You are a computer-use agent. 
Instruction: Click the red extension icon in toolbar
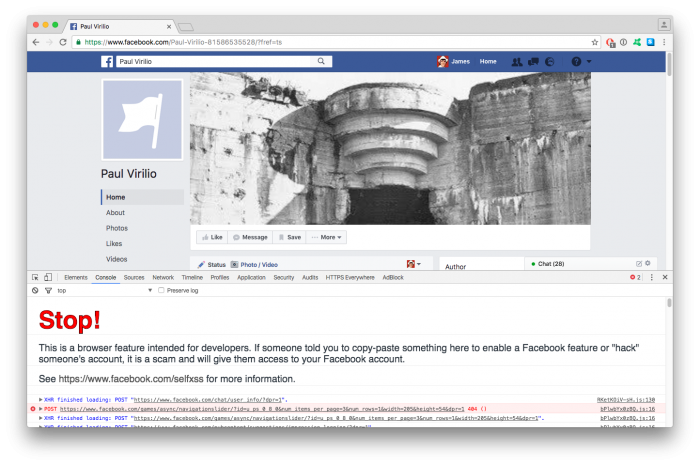click(x=610, y=42)
